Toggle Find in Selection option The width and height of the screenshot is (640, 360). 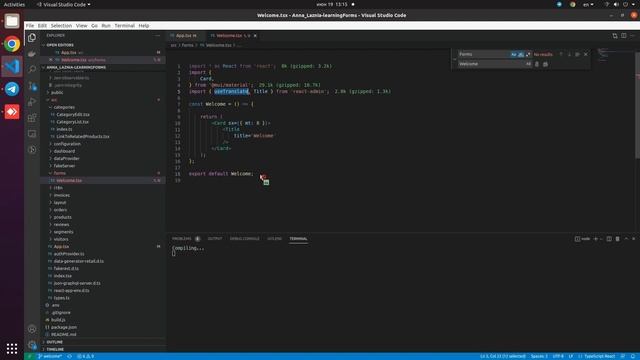(577, 54)
